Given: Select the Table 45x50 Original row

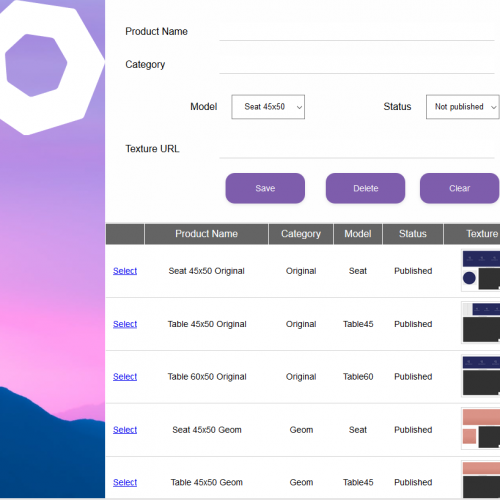Looking at the screenshot, I should pyautogui.click(x=125, y=324).
